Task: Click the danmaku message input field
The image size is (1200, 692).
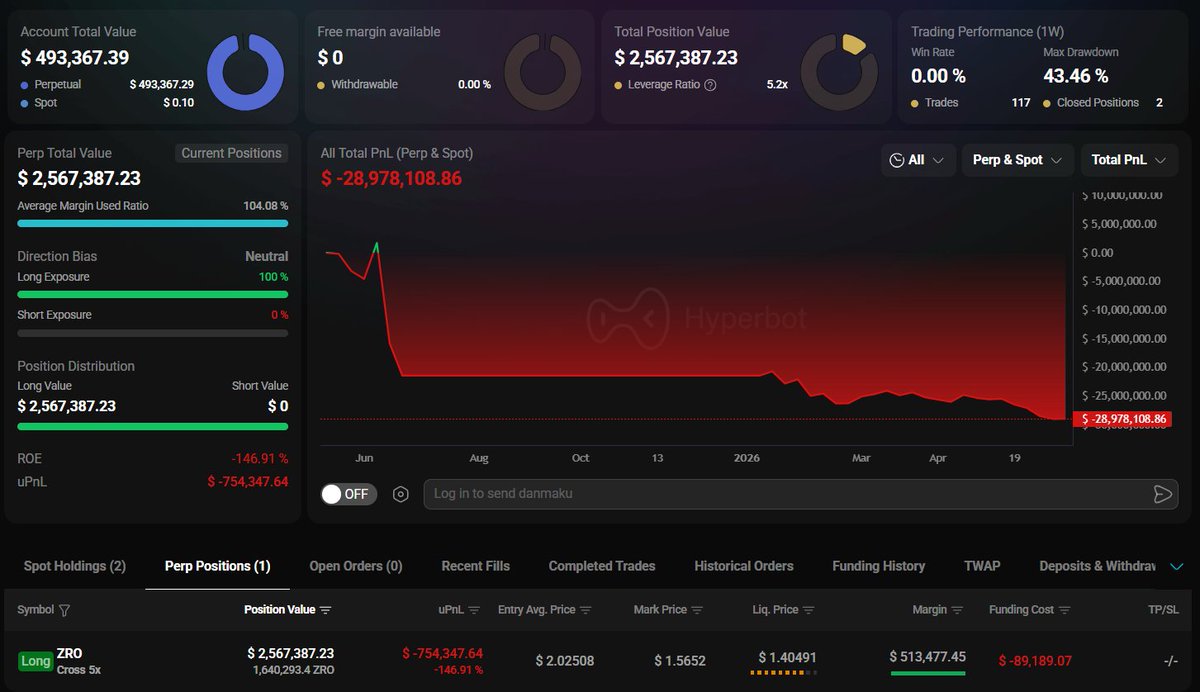Action: (x=780, y=494)
